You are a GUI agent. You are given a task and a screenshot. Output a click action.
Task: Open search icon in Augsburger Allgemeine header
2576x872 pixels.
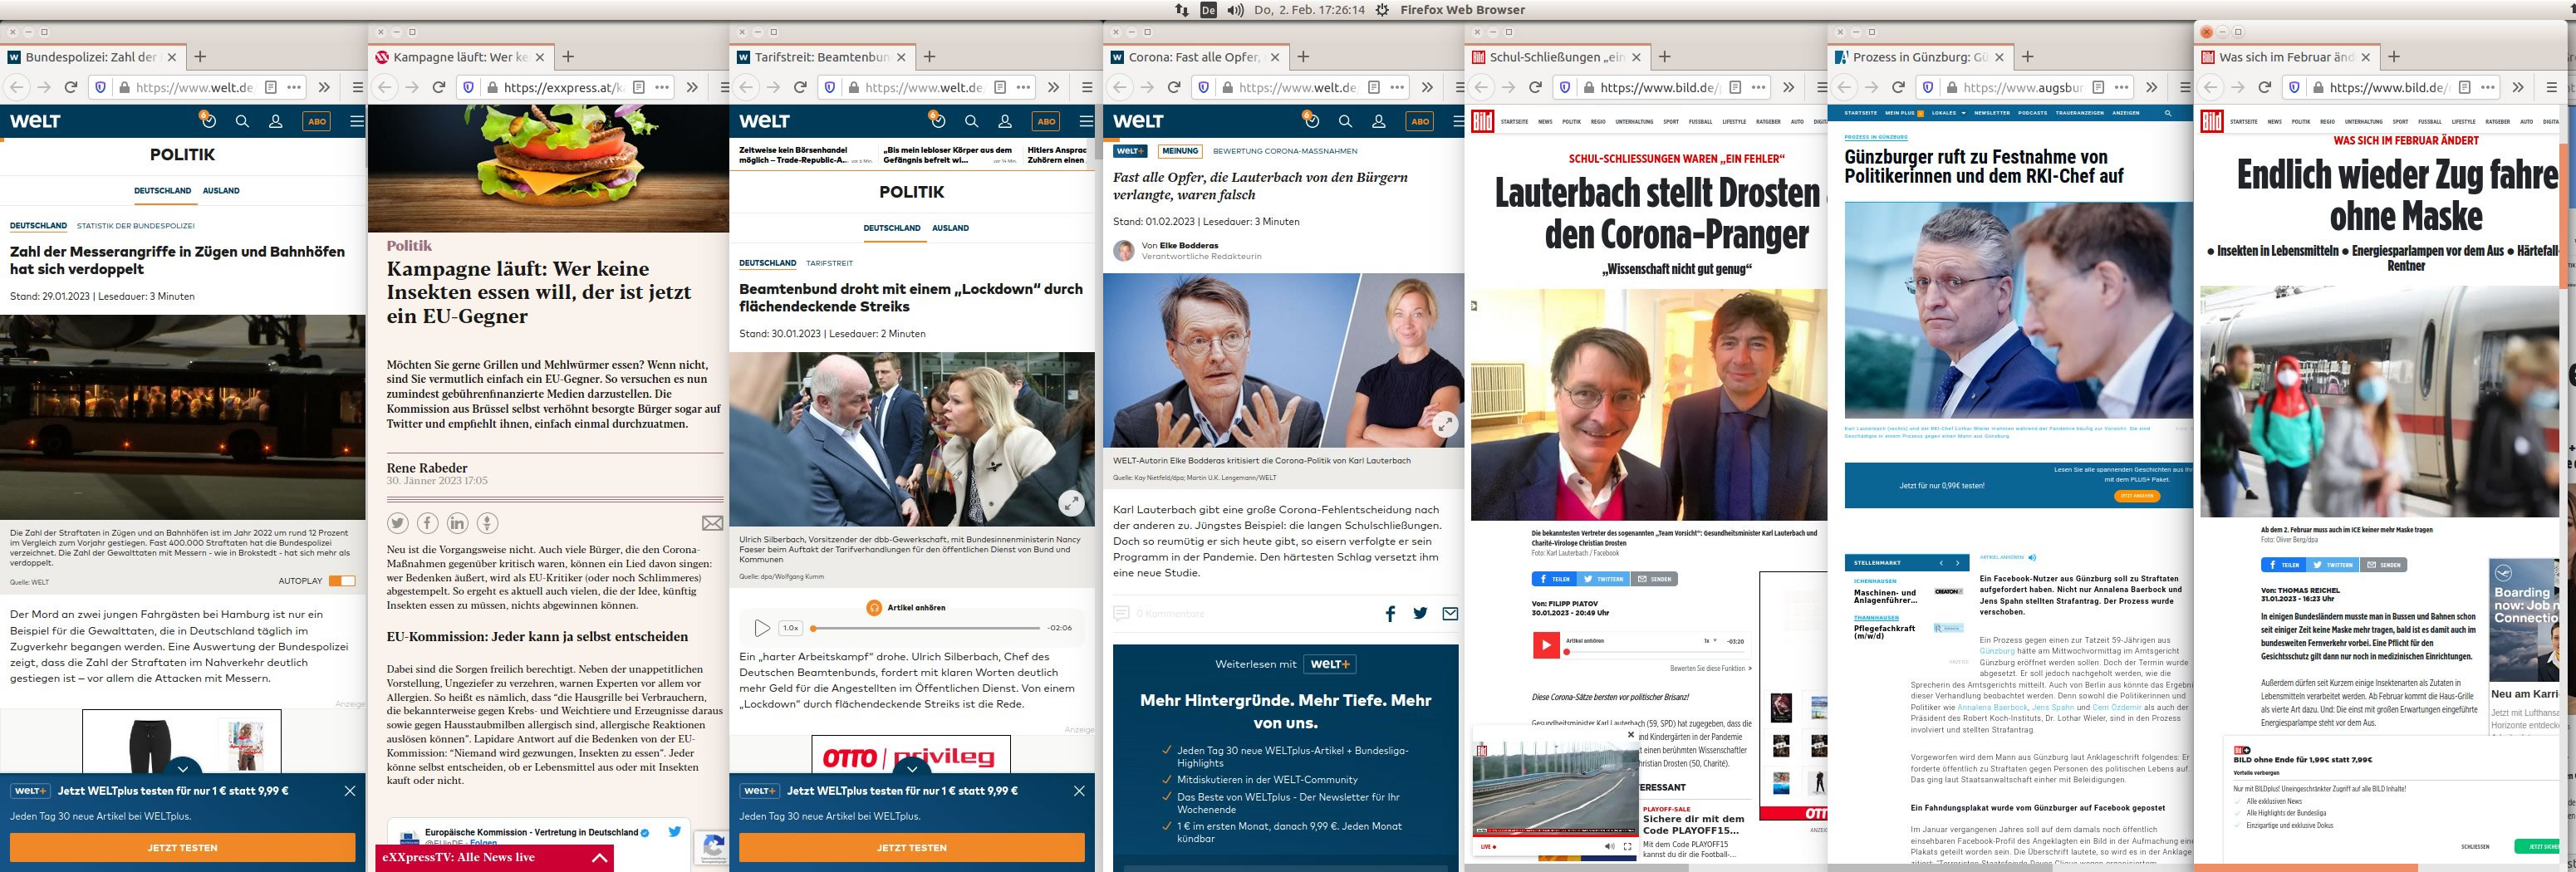(x=2168, y=113)
